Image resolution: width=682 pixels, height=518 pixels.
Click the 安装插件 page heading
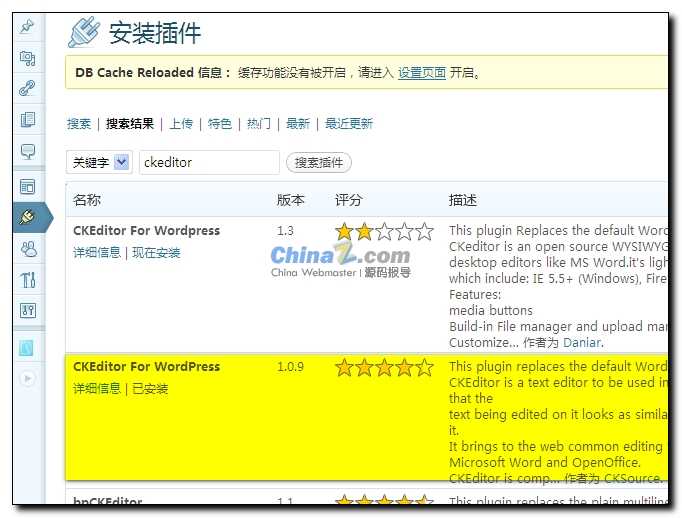(155, 33)
